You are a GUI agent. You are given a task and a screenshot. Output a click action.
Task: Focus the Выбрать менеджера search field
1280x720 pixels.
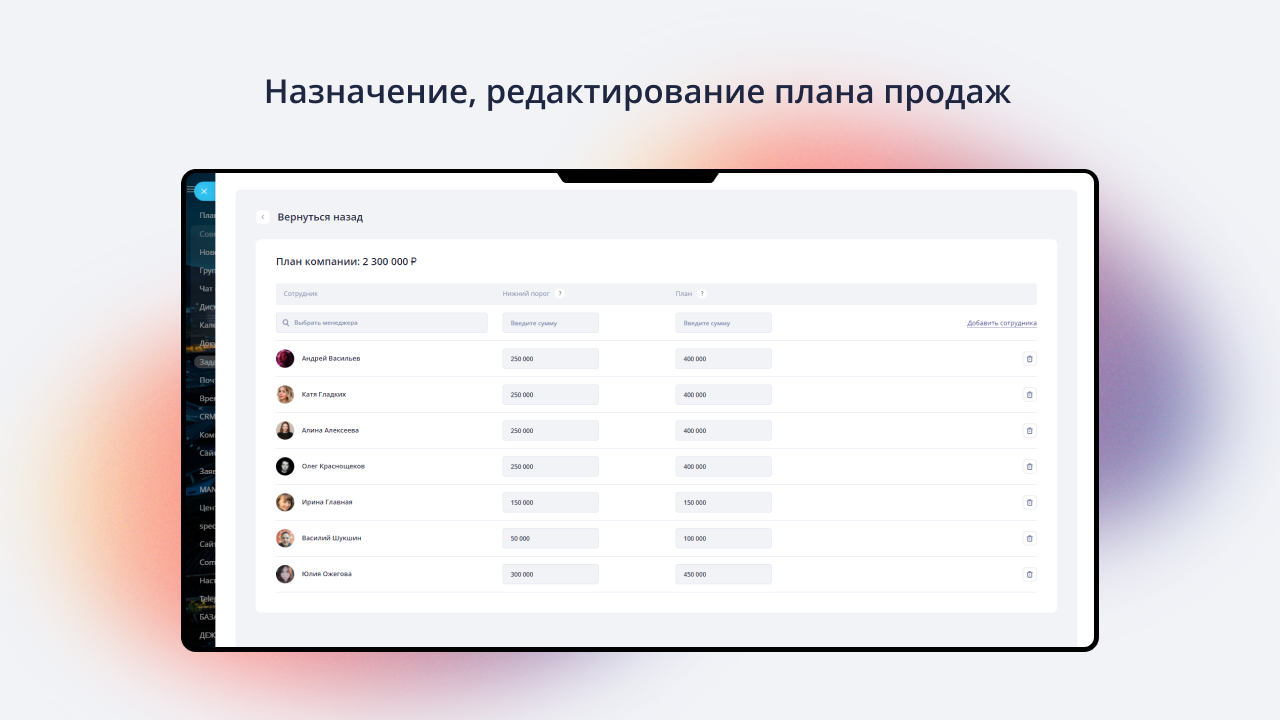point(382,323)
